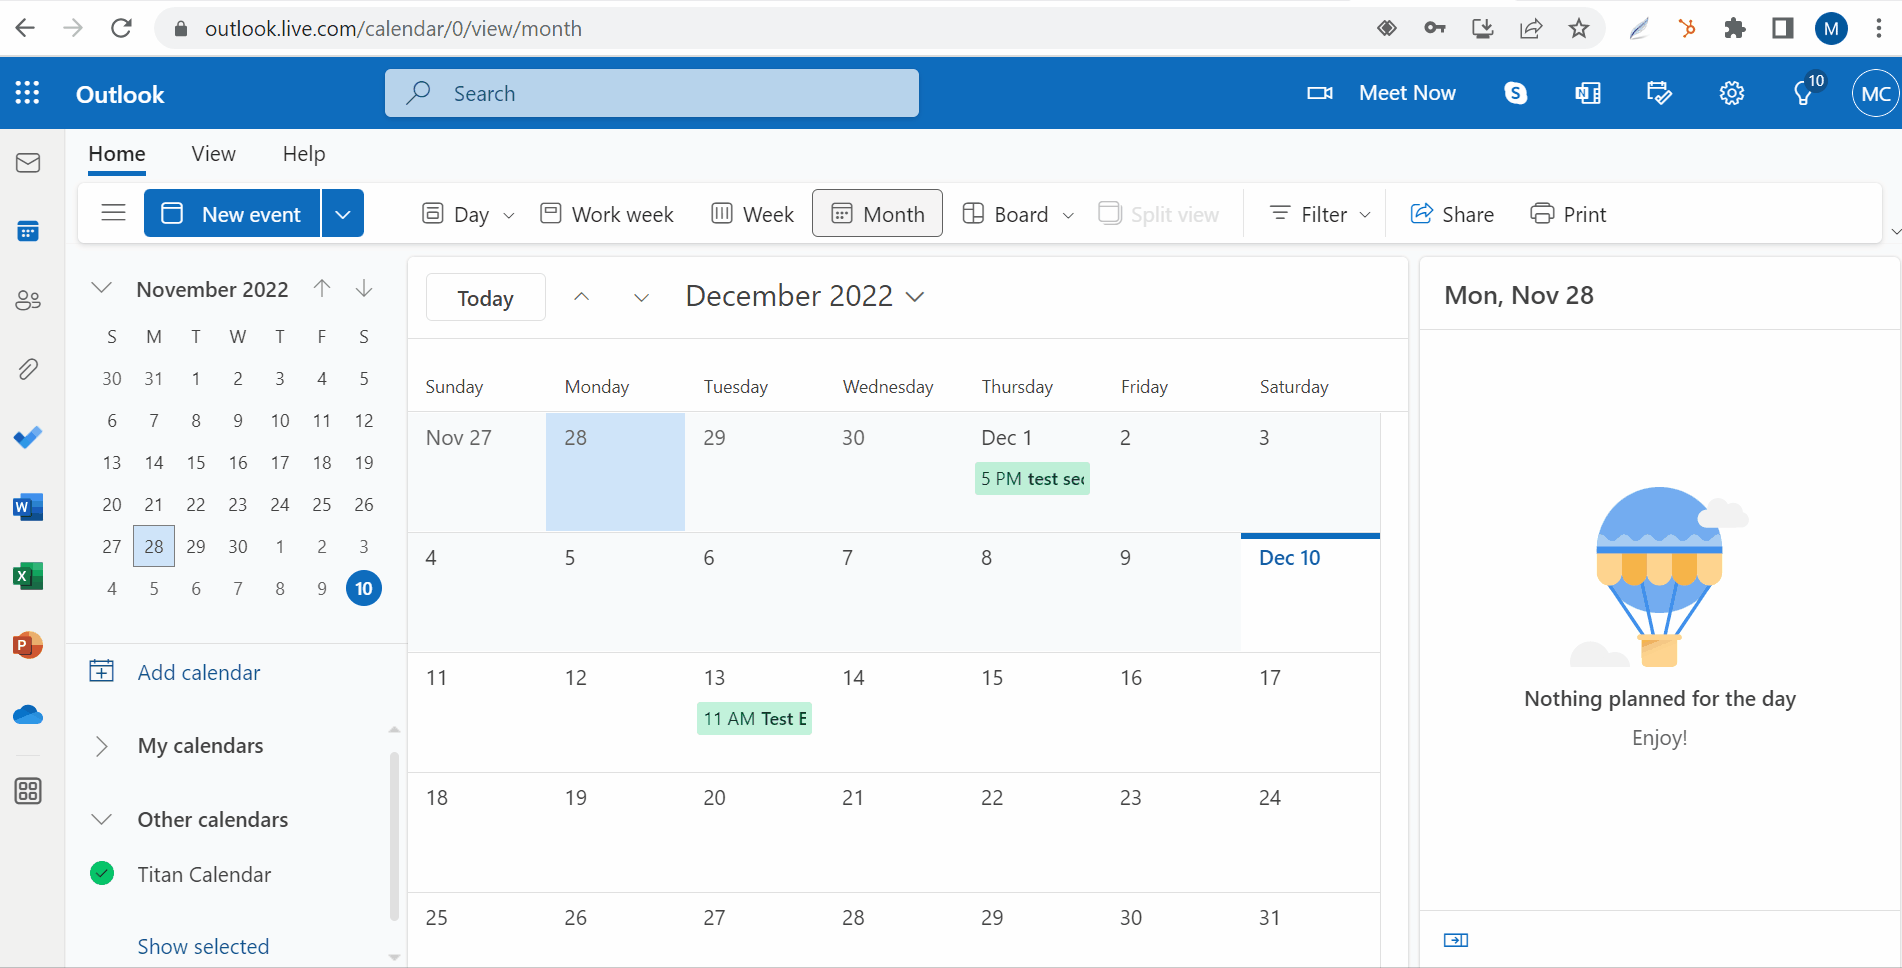Open the Help tab
Viewport: 1902px width, 968px height.
(x=304, y=154)
